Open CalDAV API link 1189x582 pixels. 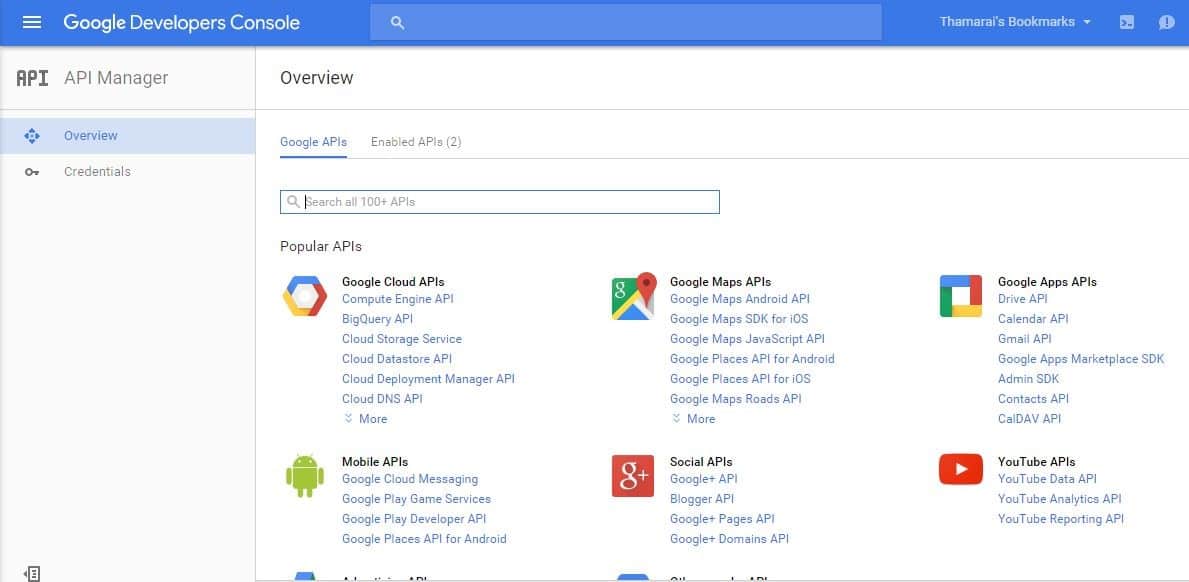[1030, 418]
